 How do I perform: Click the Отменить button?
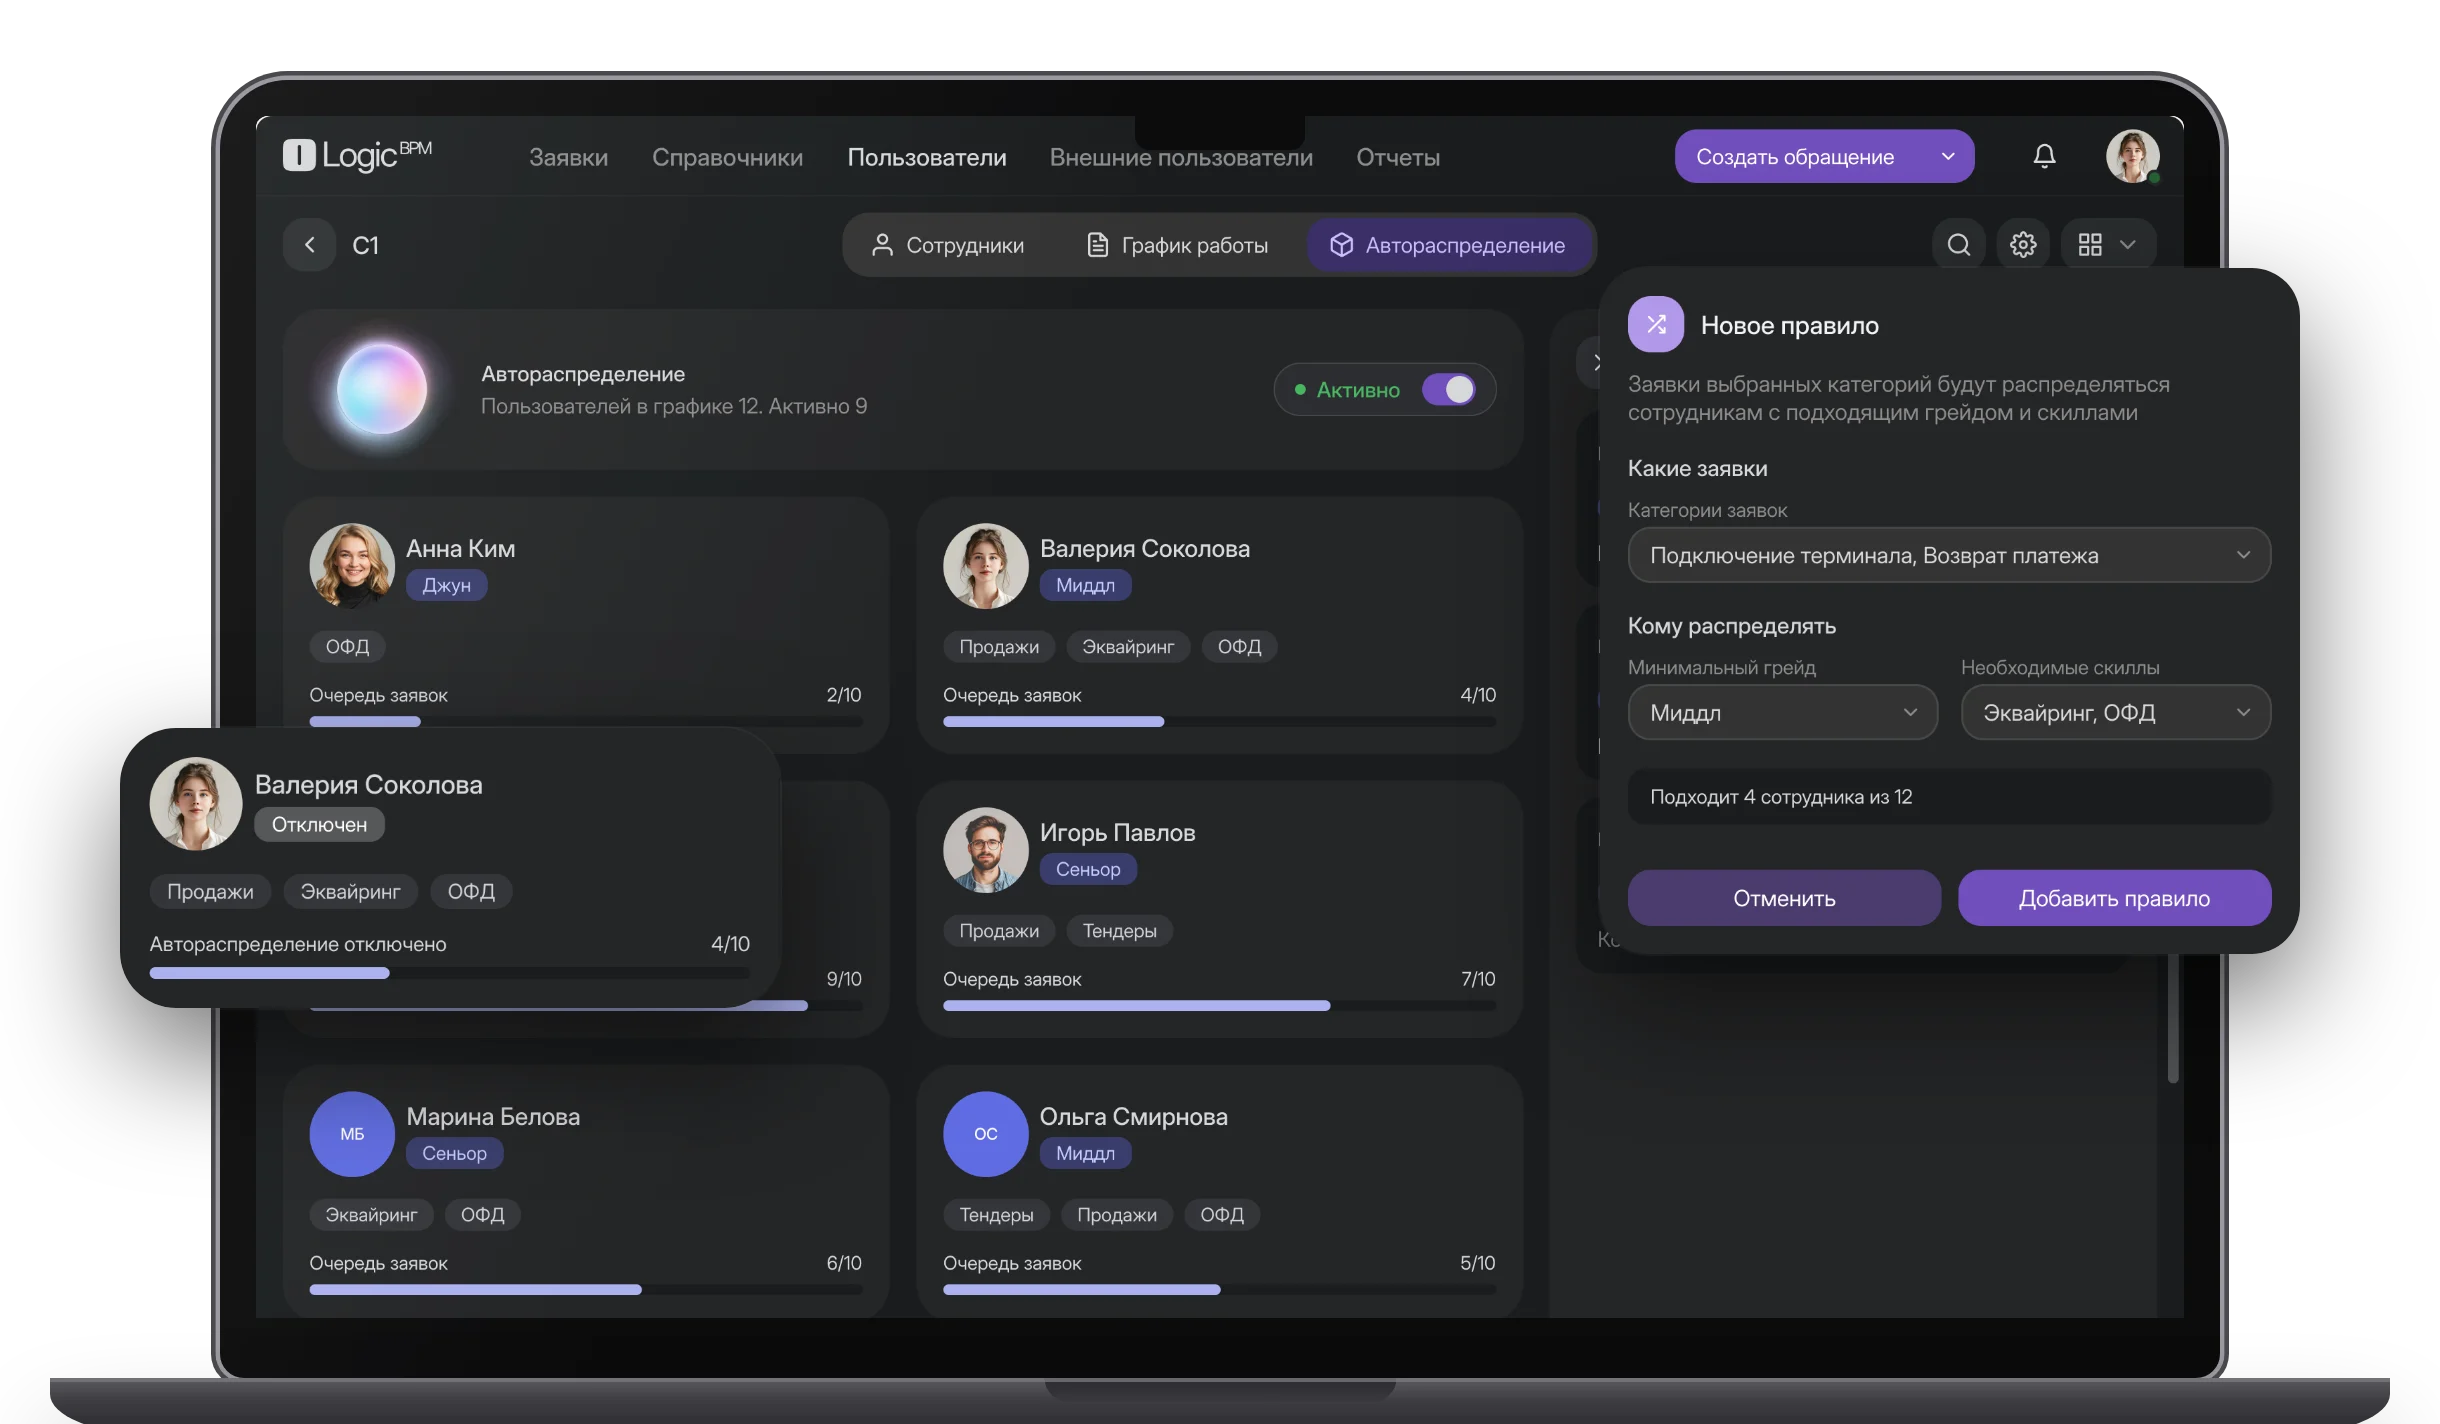(1784, 898)
